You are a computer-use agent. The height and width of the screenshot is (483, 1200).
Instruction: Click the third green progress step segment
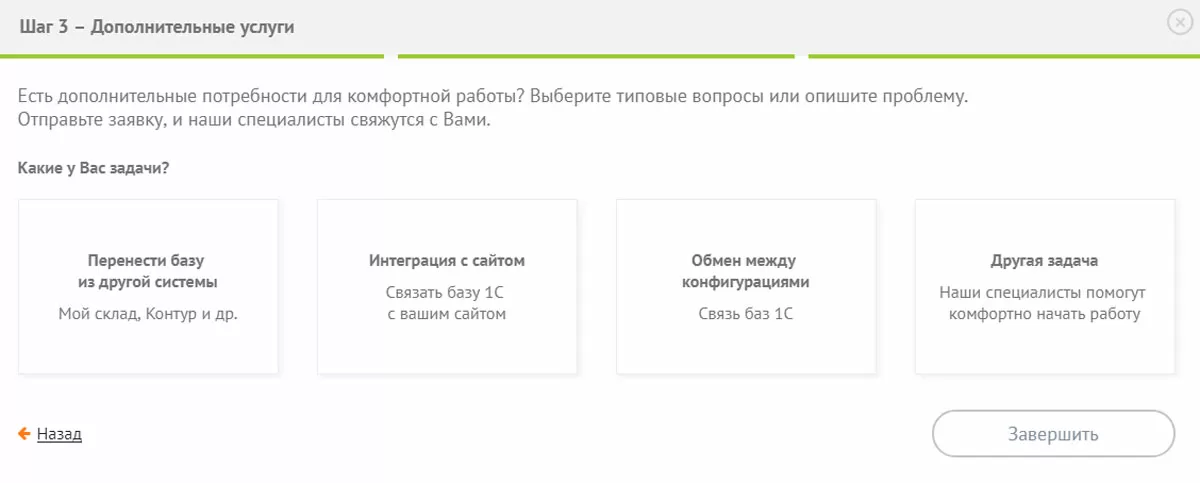[x=1003, y=56]
